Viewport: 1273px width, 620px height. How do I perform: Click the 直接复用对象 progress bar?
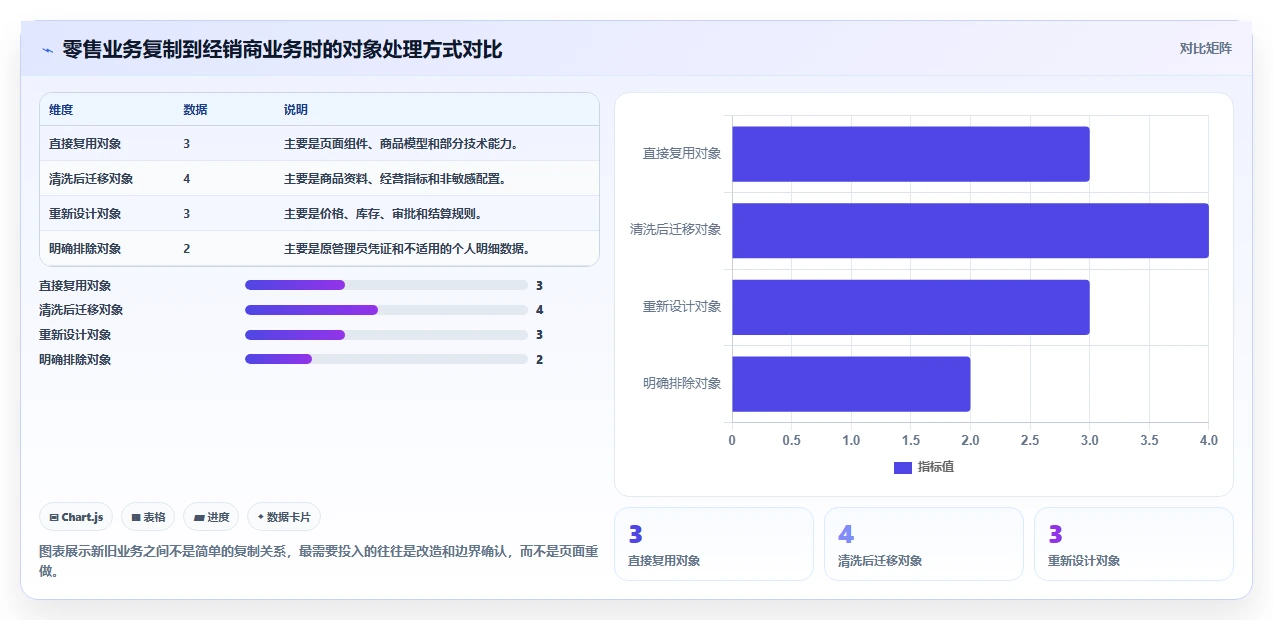pos(386,285)
